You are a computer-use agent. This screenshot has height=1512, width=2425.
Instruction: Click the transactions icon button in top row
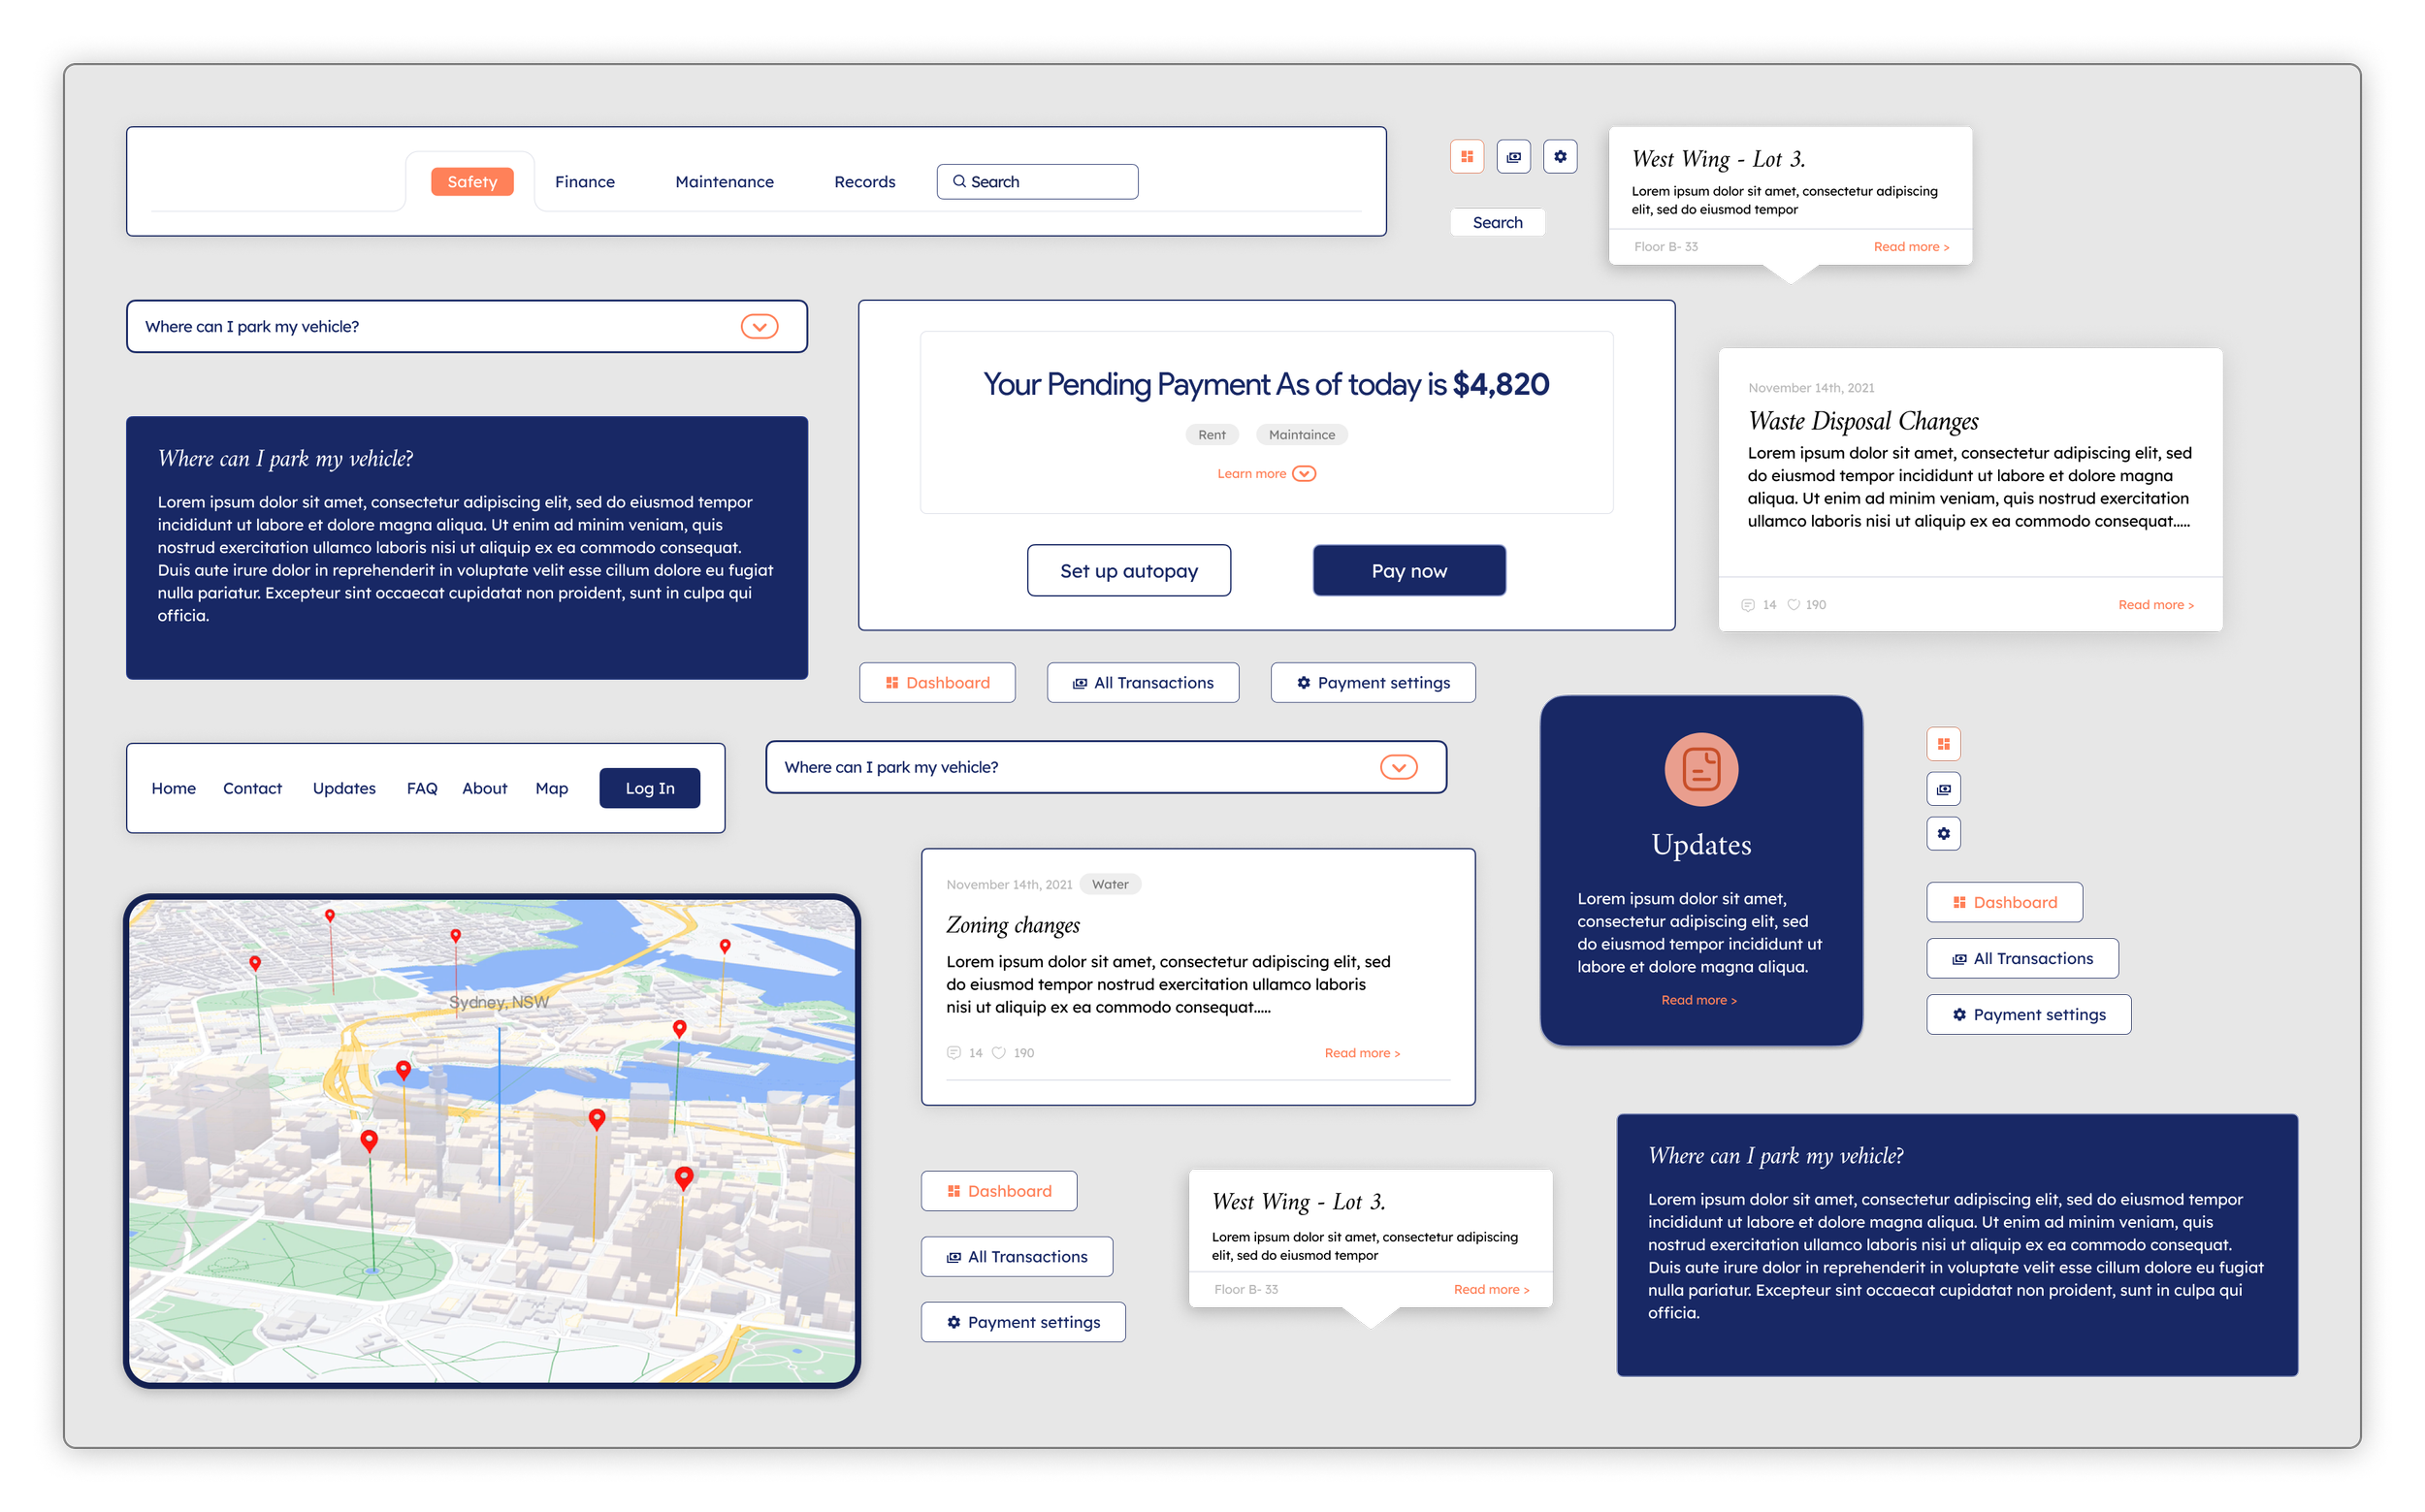tap(1513, 157)
